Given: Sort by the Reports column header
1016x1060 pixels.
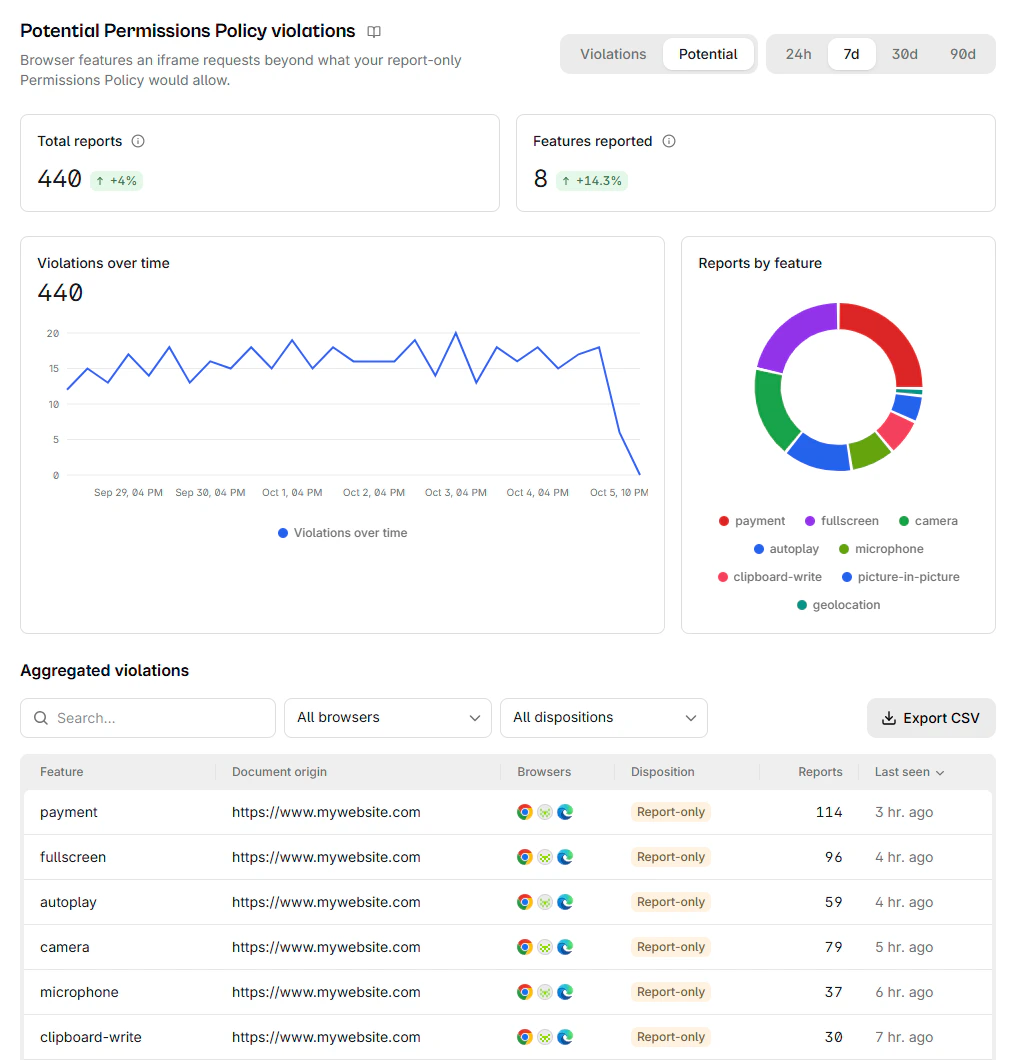Looking at the screenshot, I should (820, 772).
